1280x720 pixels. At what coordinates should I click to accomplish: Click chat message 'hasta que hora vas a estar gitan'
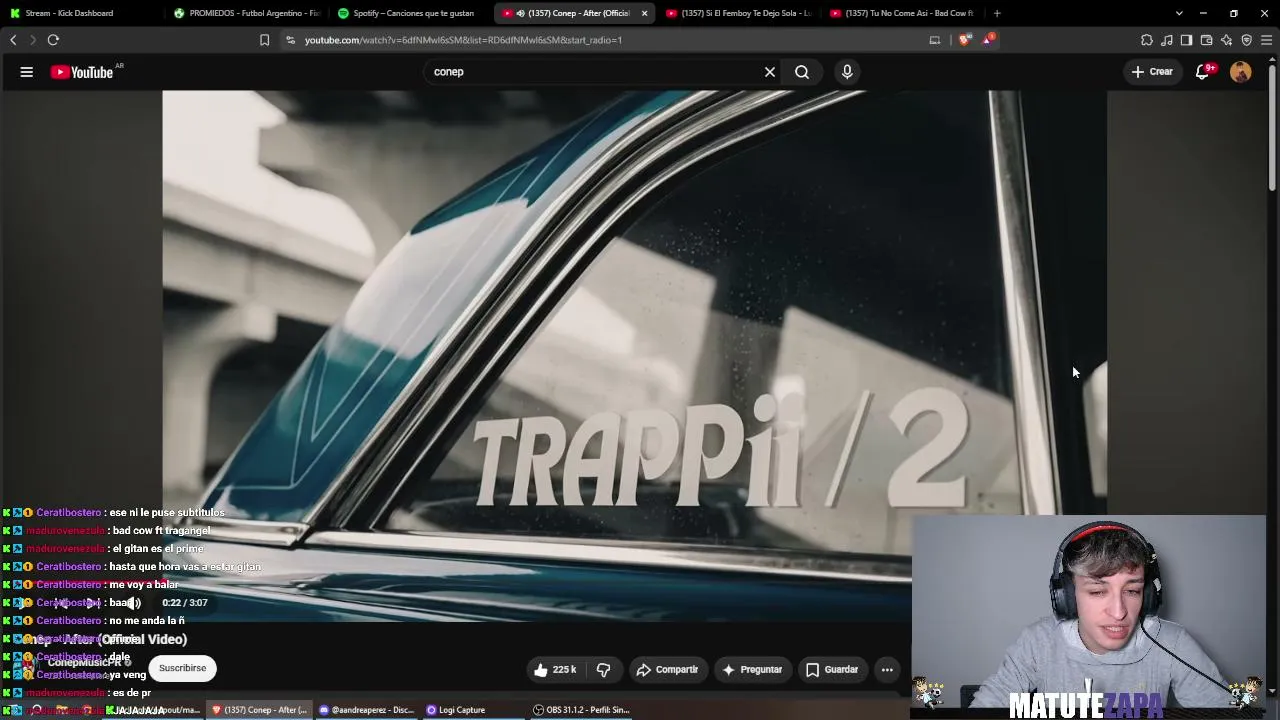[185, 567]
